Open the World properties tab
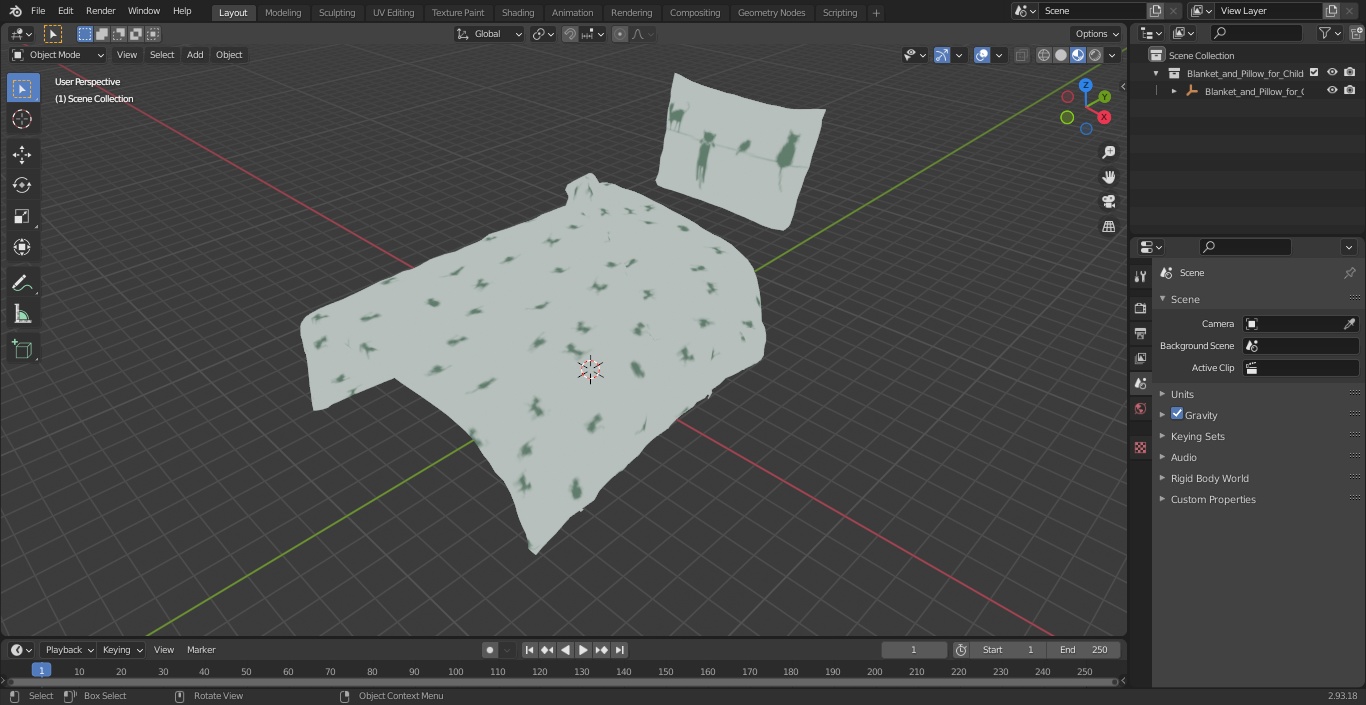 tap(1140, 409)
